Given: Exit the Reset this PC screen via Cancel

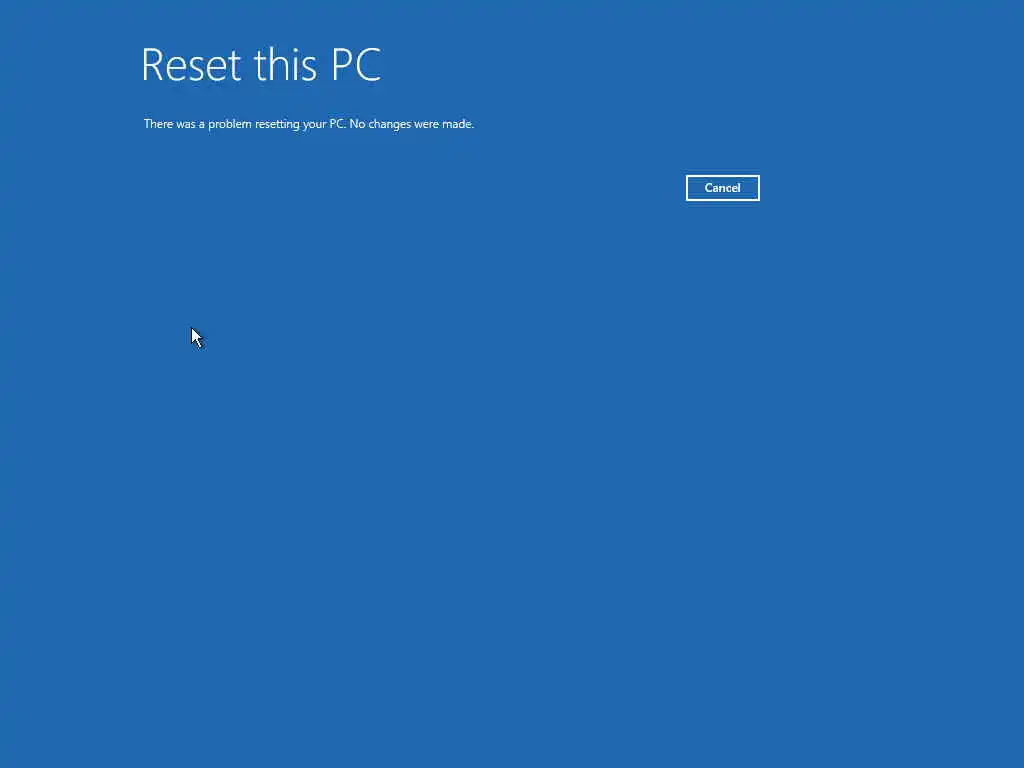Looking at the screenshot, I should 722,188.
